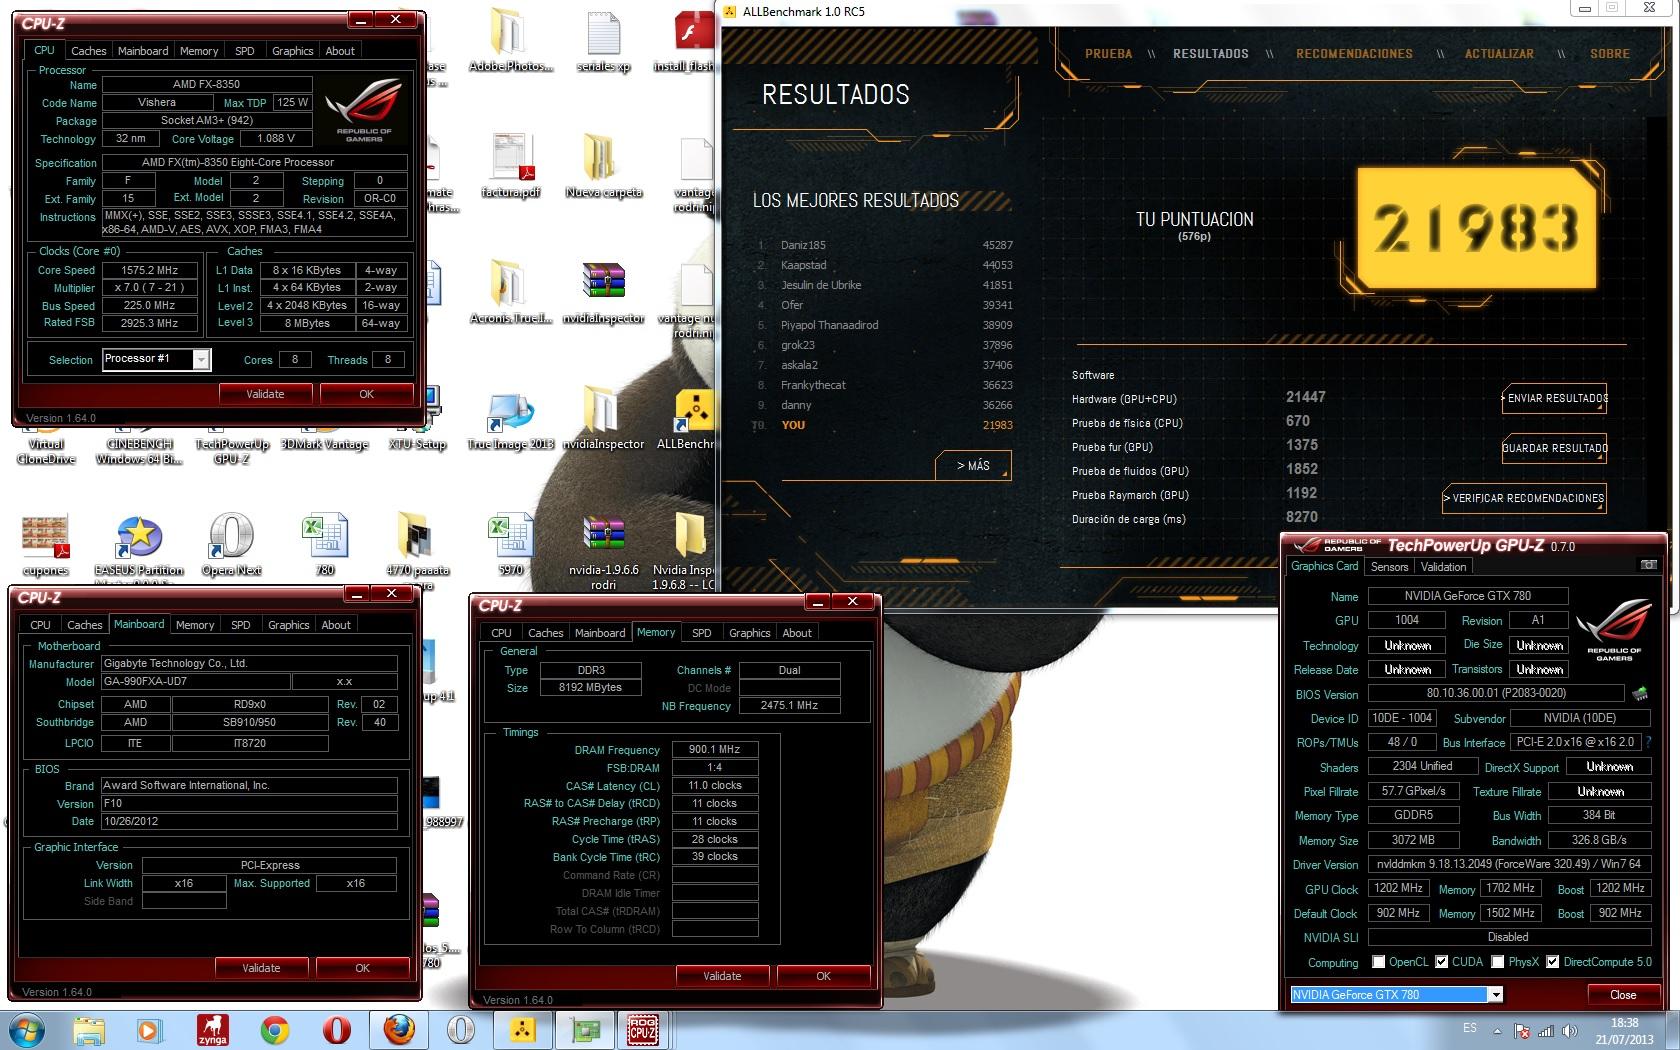Open the Windows Start menu

pos(27,1030)
